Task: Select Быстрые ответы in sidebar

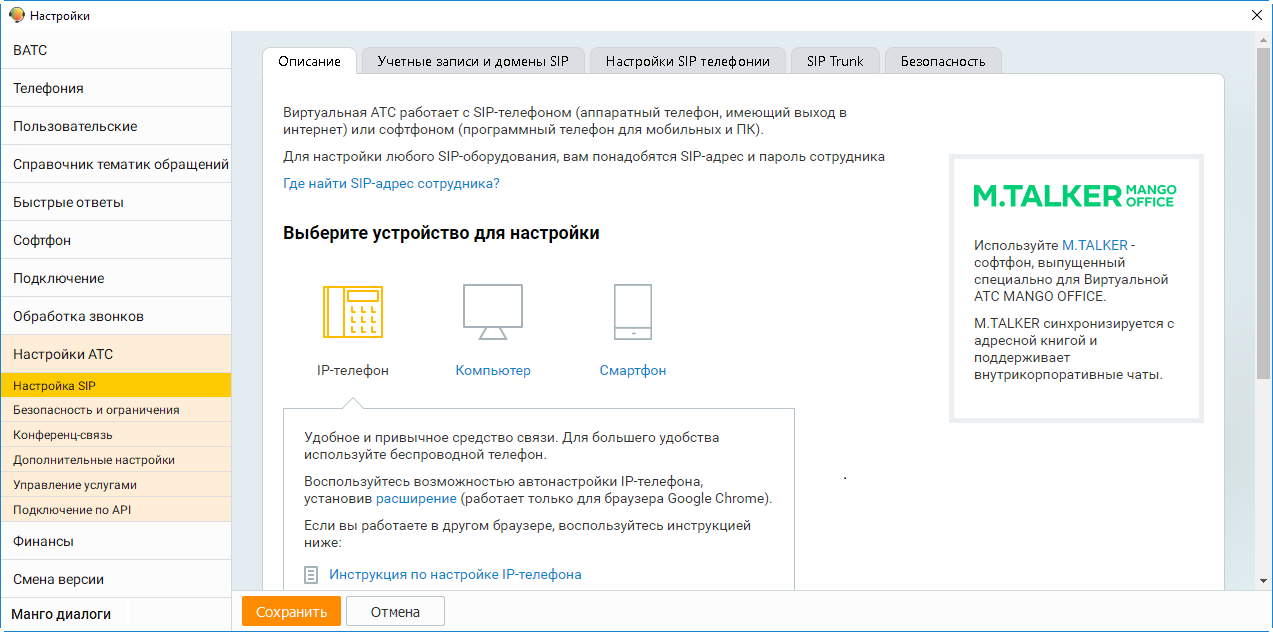Action: coord(116,202)
